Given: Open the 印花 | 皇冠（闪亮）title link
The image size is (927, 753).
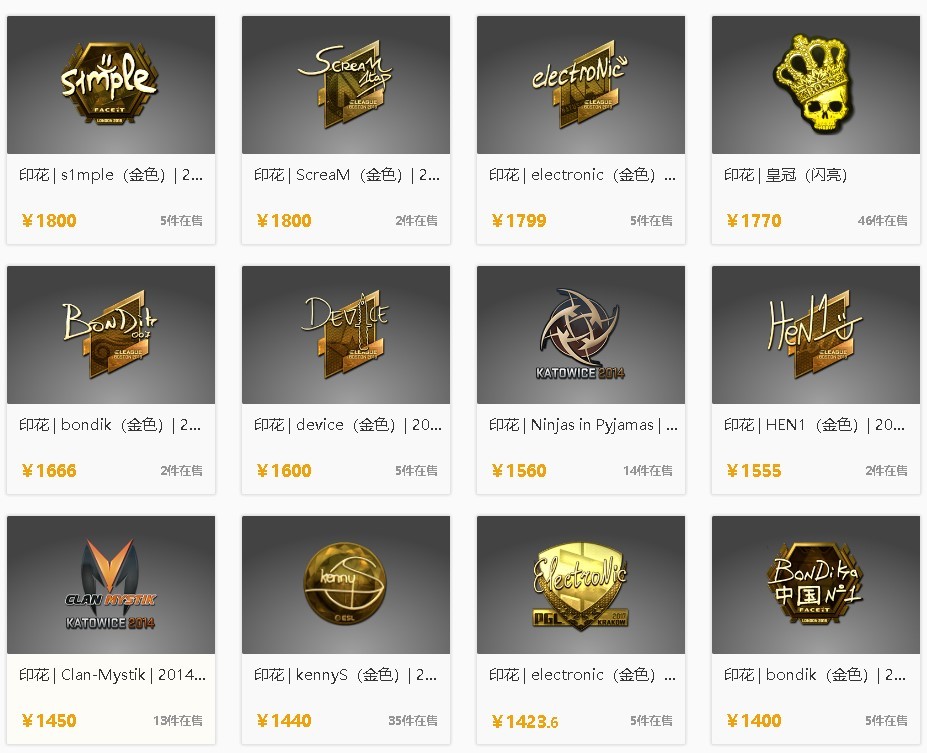Looking at the screenshot, I should point(786,175).
